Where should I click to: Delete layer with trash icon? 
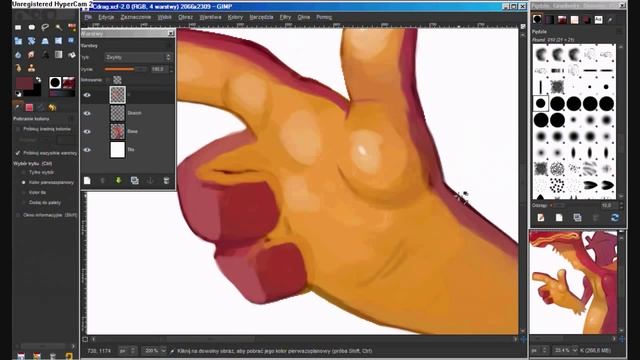[166, 180]
